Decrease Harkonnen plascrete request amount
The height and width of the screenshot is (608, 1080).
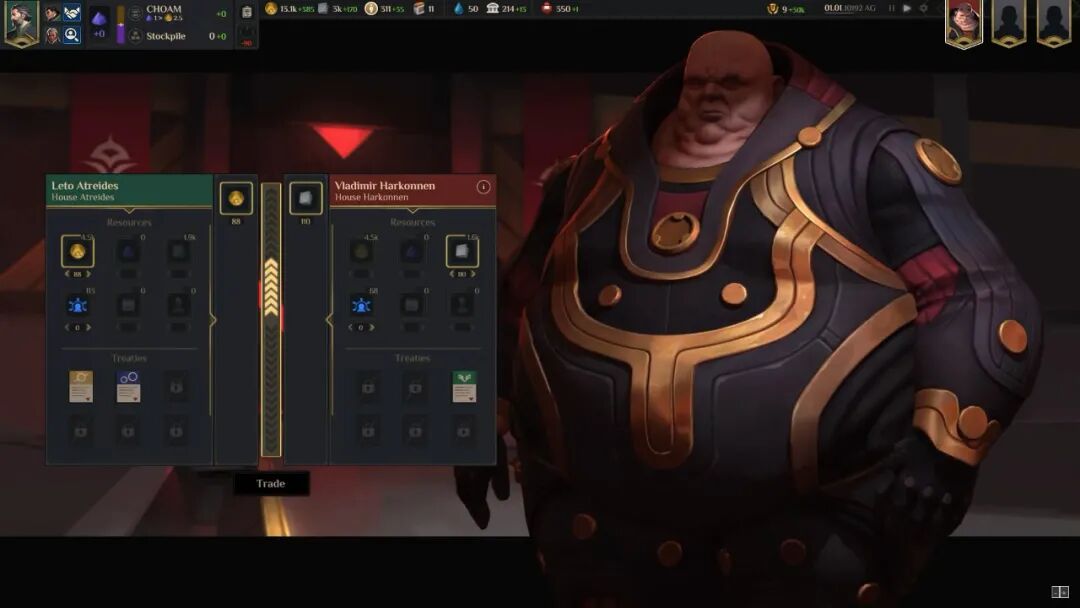tap(452, 274)
